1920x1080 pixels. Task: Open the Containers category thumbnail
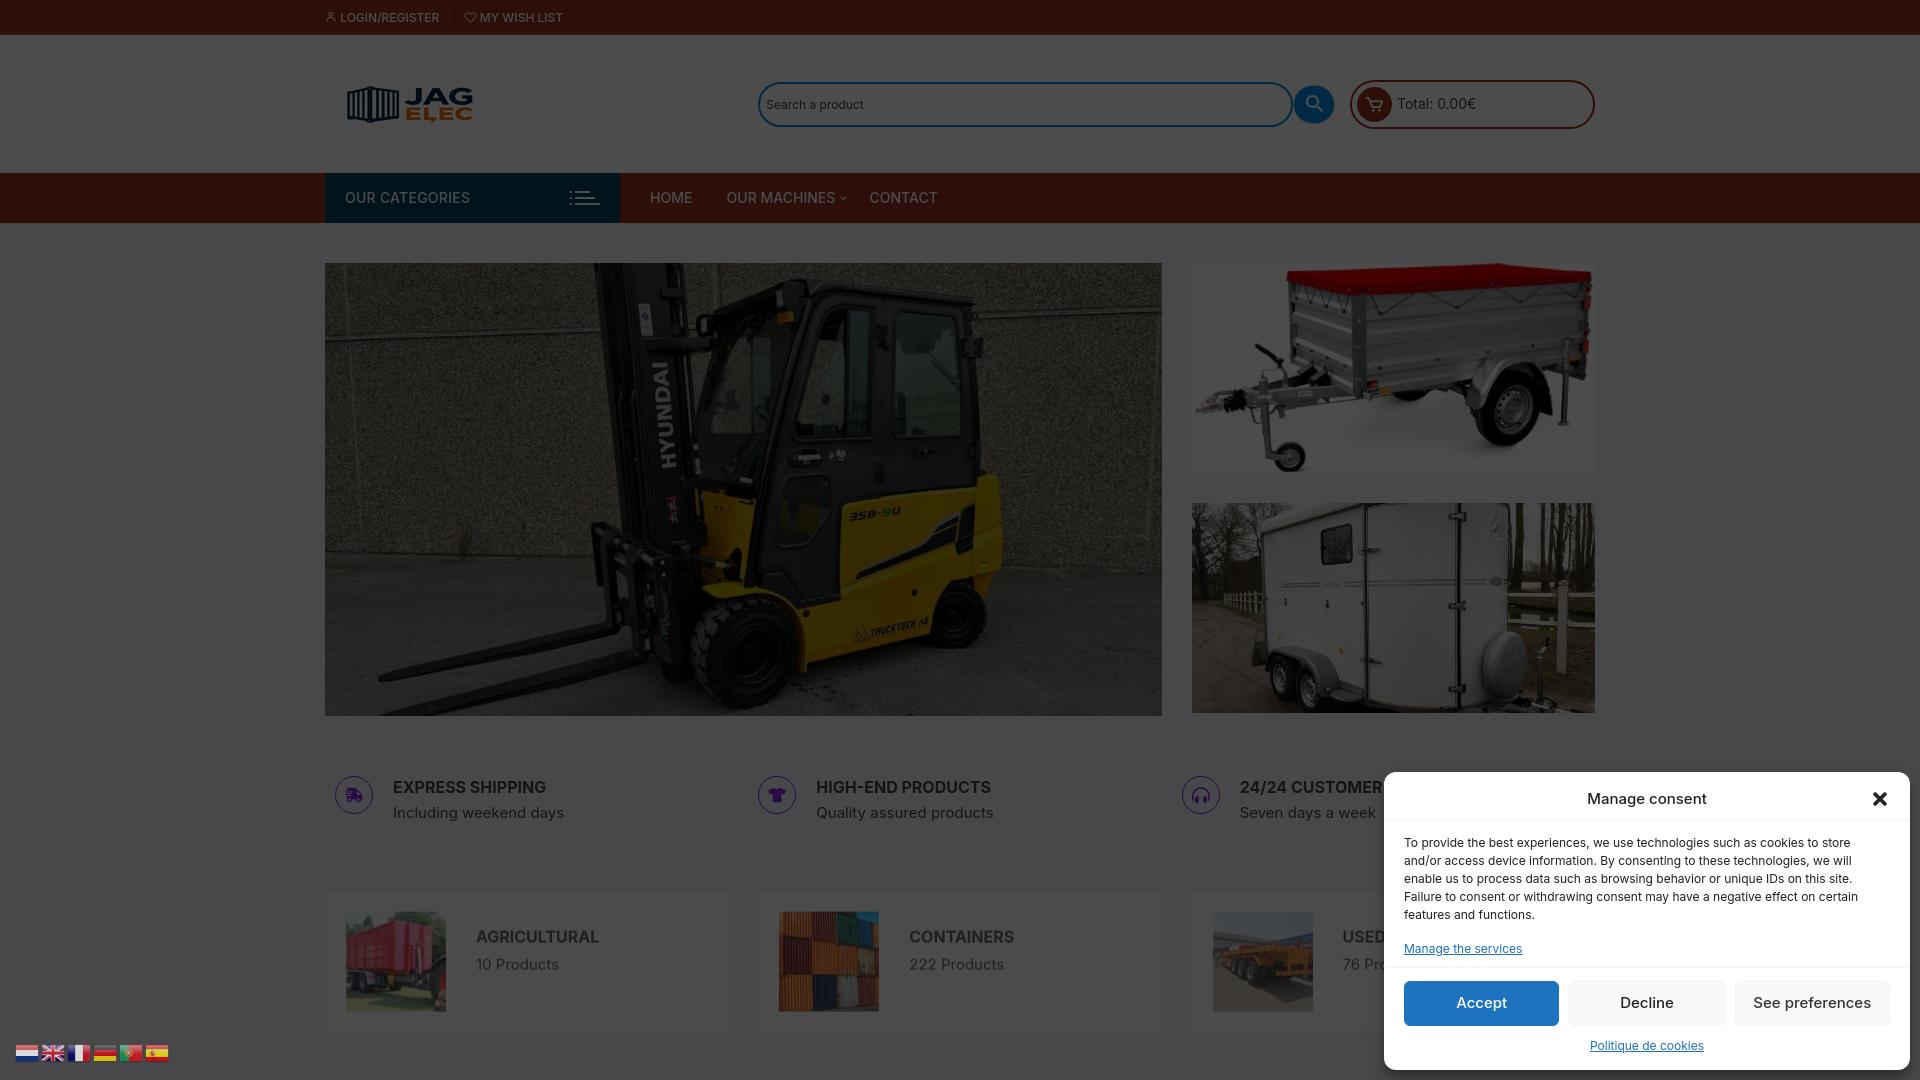829,961
